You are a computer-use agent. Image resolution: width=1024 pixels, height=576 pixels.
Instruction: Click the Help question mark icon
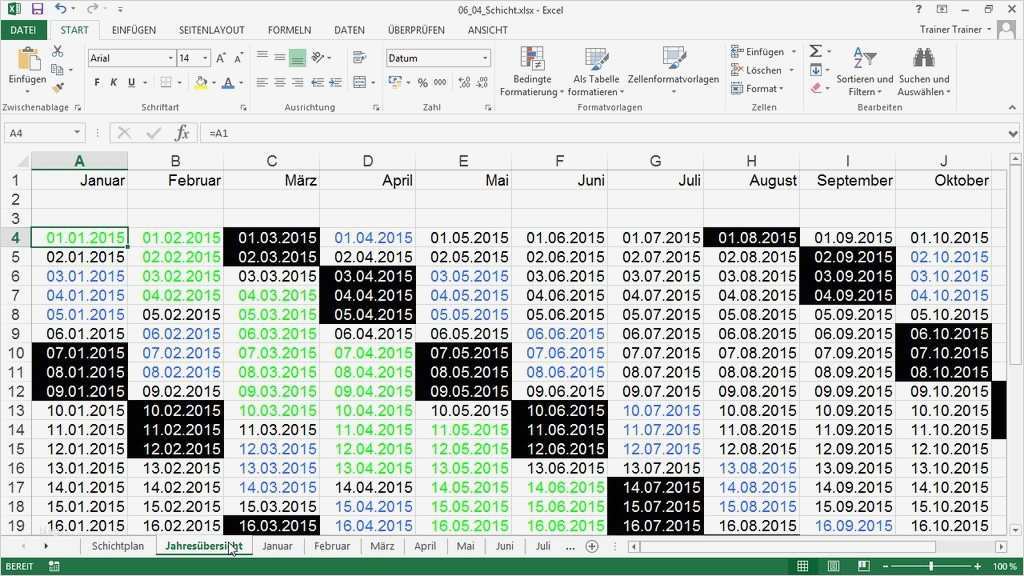(x=918, y=9)
